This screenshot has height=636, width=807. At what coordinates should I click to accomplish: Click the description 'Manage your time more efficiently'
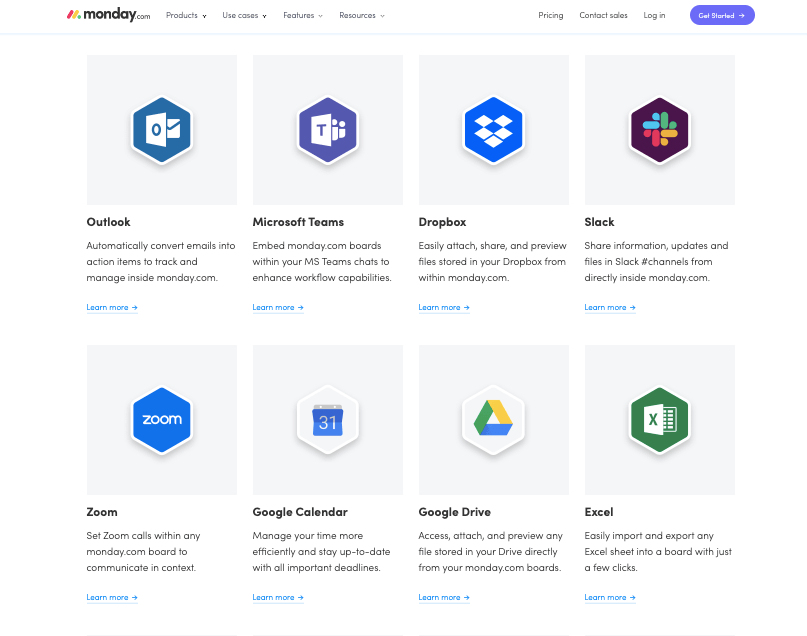(x=321, y=552)
